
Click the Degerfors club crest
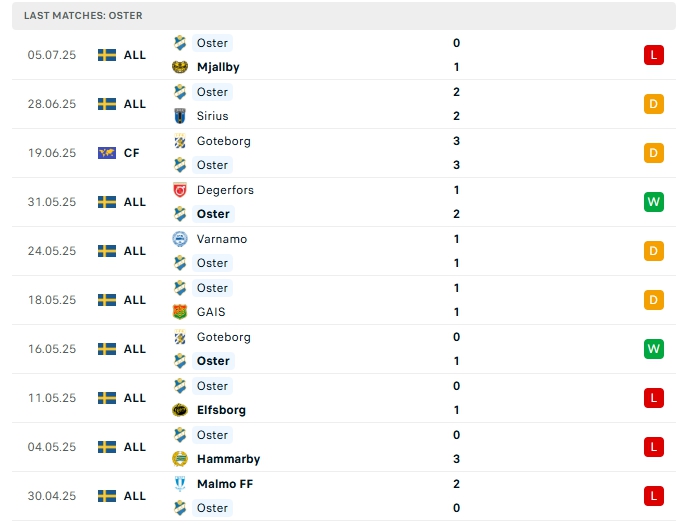(x=180, y=190)
